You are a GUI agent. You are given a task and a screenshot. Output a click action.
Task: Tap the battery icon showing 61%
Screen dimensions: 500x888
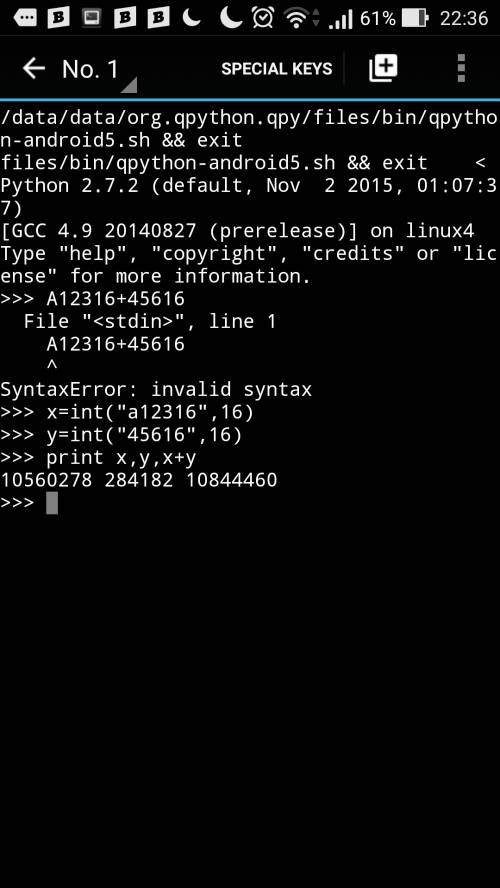[415, 18]
